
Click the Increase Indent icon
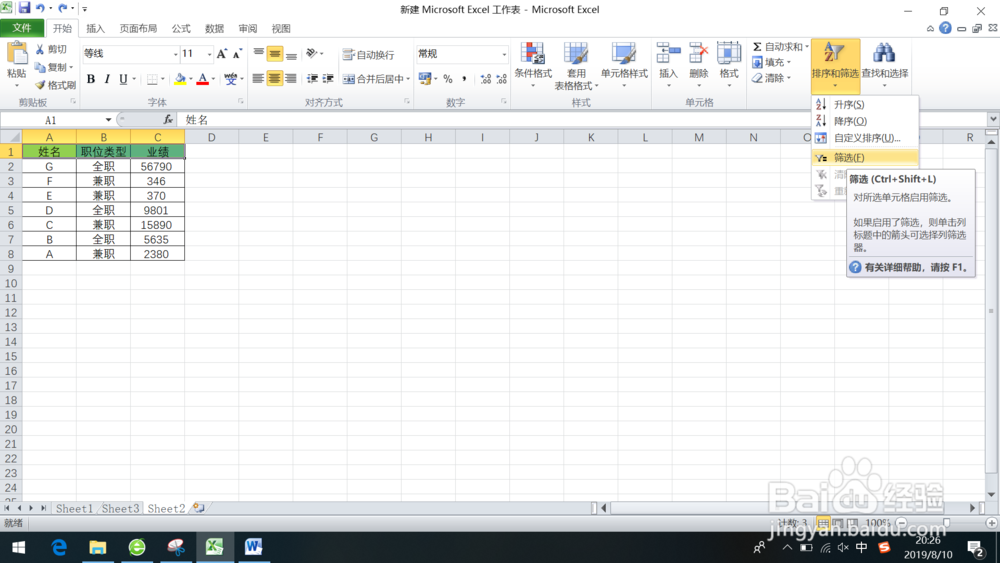click(x=328, y=79)
